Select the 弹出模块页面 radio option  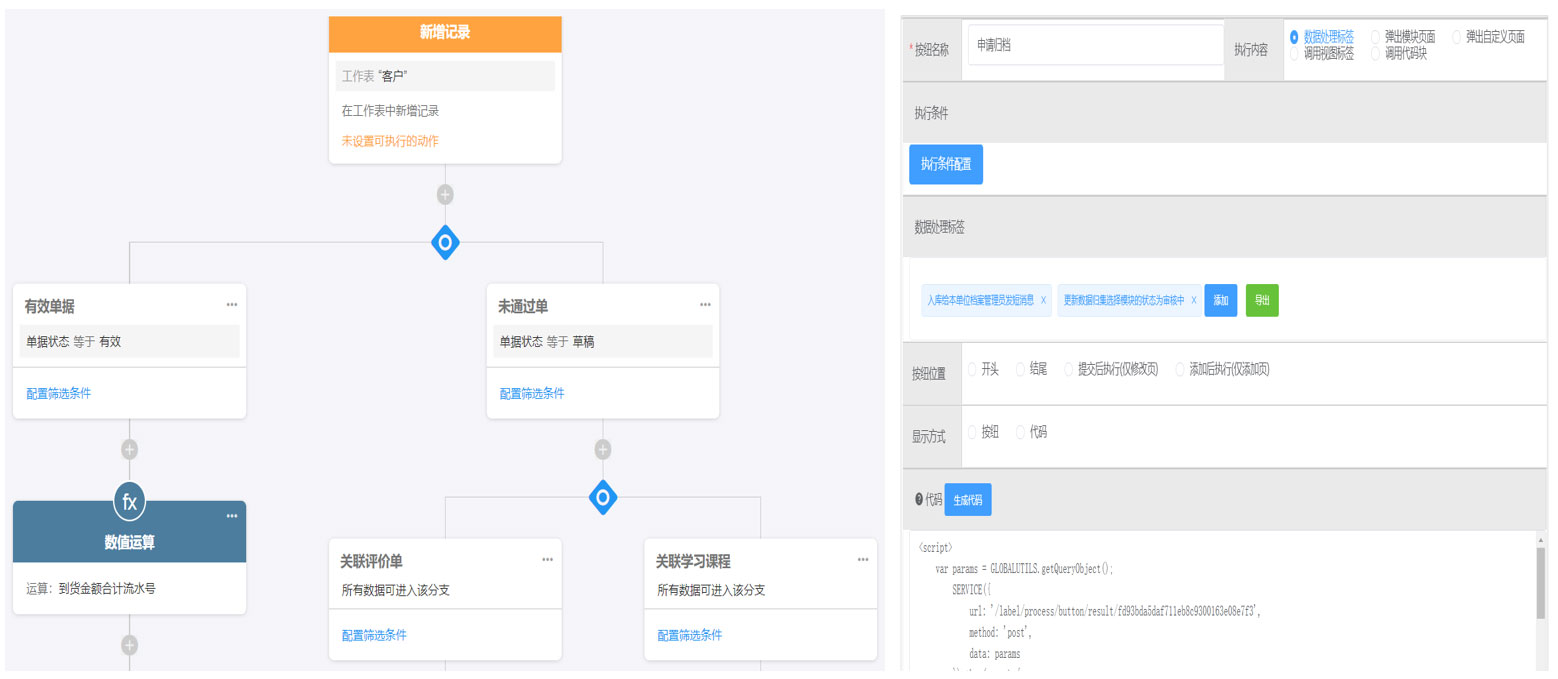pos(1375,37)
